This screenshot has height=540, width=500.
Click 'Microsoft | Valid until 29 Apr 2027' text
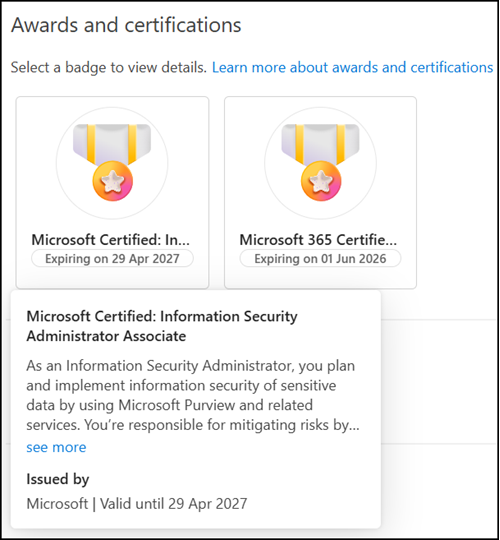pos(137,503)
